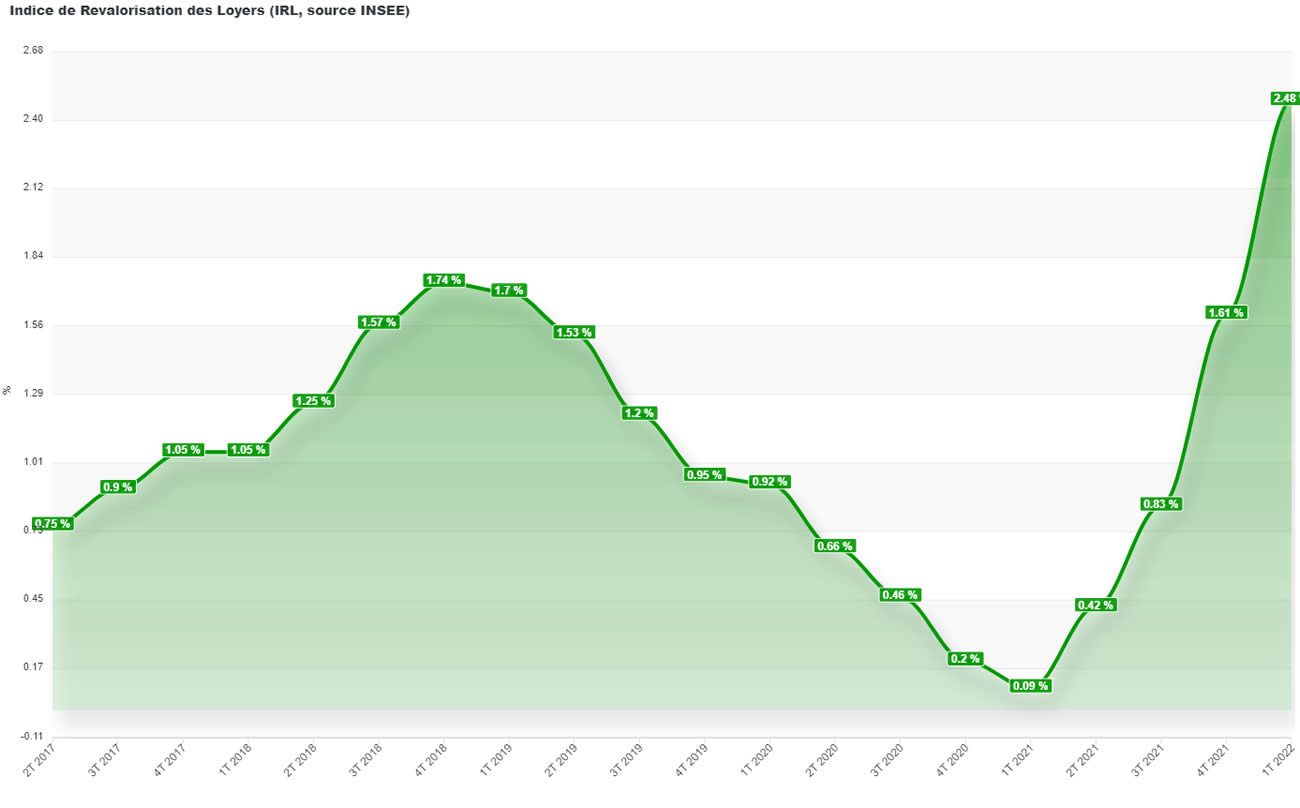Click the 1.74 % peak data label
The width and height of the screenshot is (1300, 808).
click(x=443, y=280)
